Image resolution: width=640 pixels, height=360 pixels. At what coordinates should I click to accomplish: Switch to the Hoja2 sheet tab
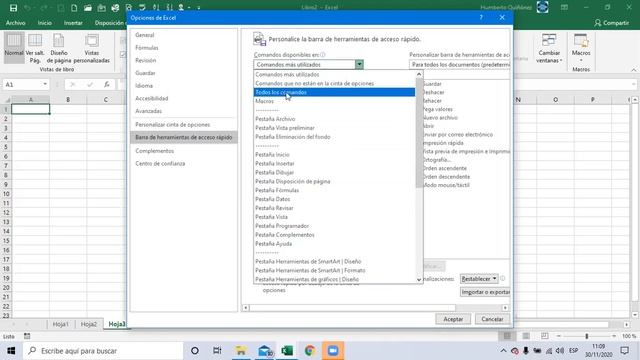click(x=89, y=324)
